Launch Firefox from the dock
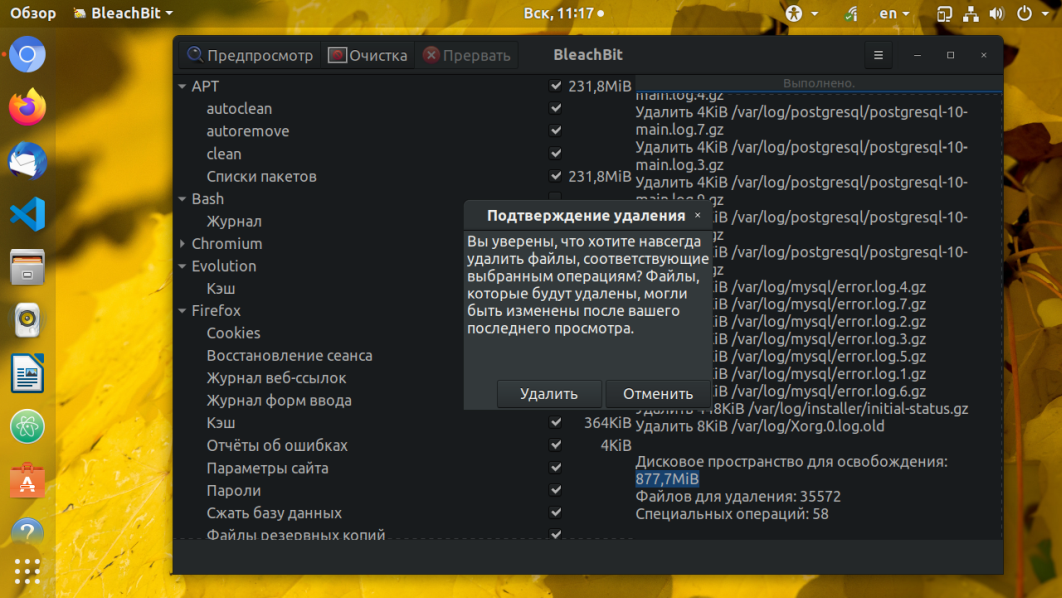The width and height of the screenshot is (1062, 598). pos(27,107)
